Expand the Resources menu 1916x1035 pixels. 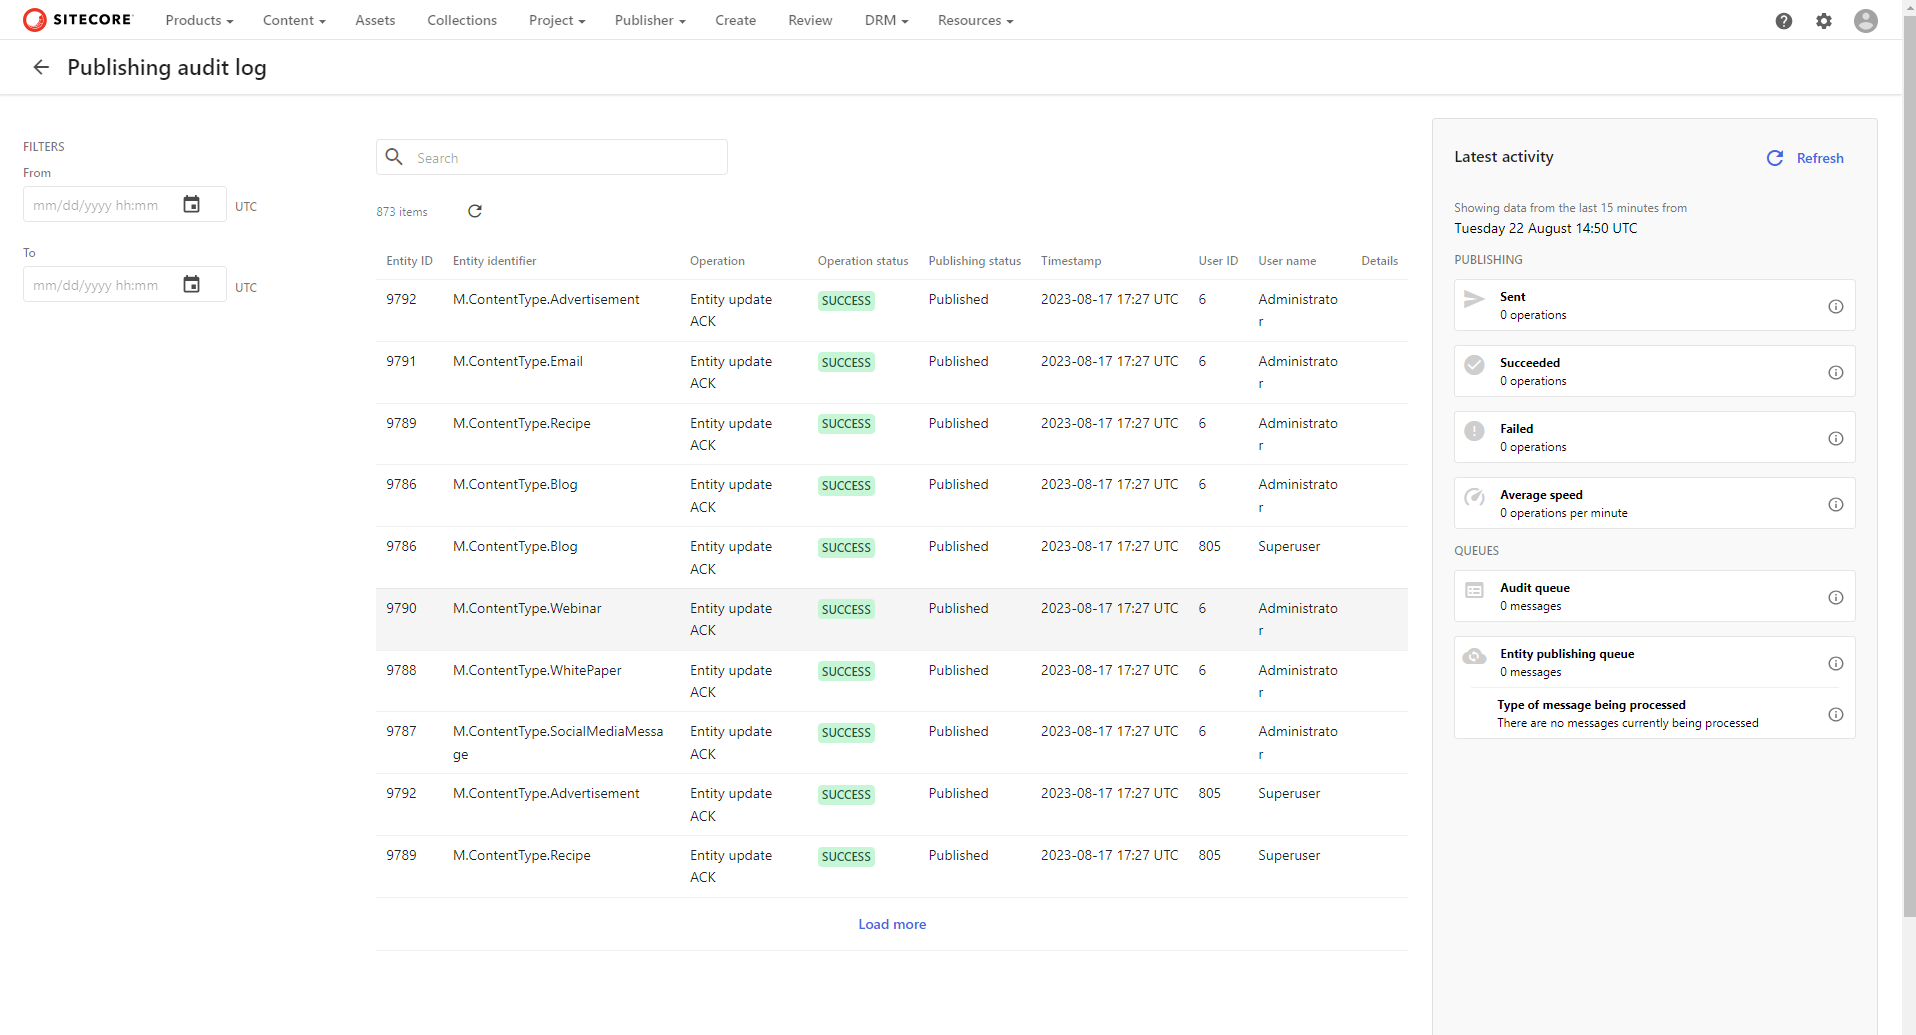(x=975, y=20)
